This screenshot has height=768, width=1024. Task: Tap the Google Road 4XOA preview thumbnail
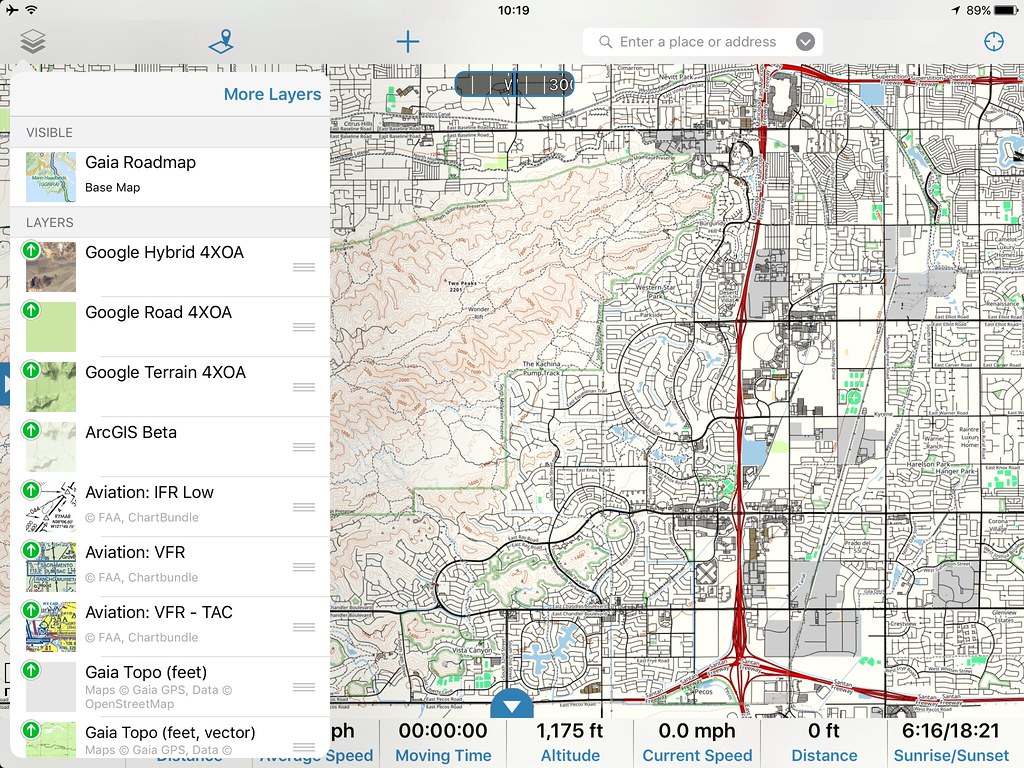pos(50,327)
